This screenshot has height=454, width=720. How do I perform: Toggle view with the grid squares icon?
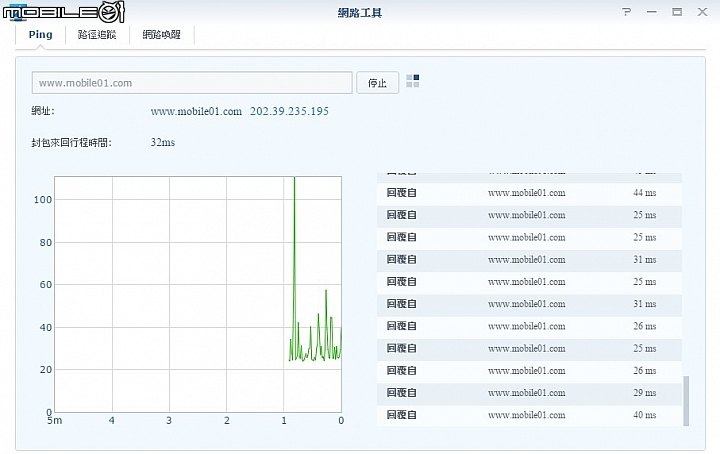pos(413,81)
